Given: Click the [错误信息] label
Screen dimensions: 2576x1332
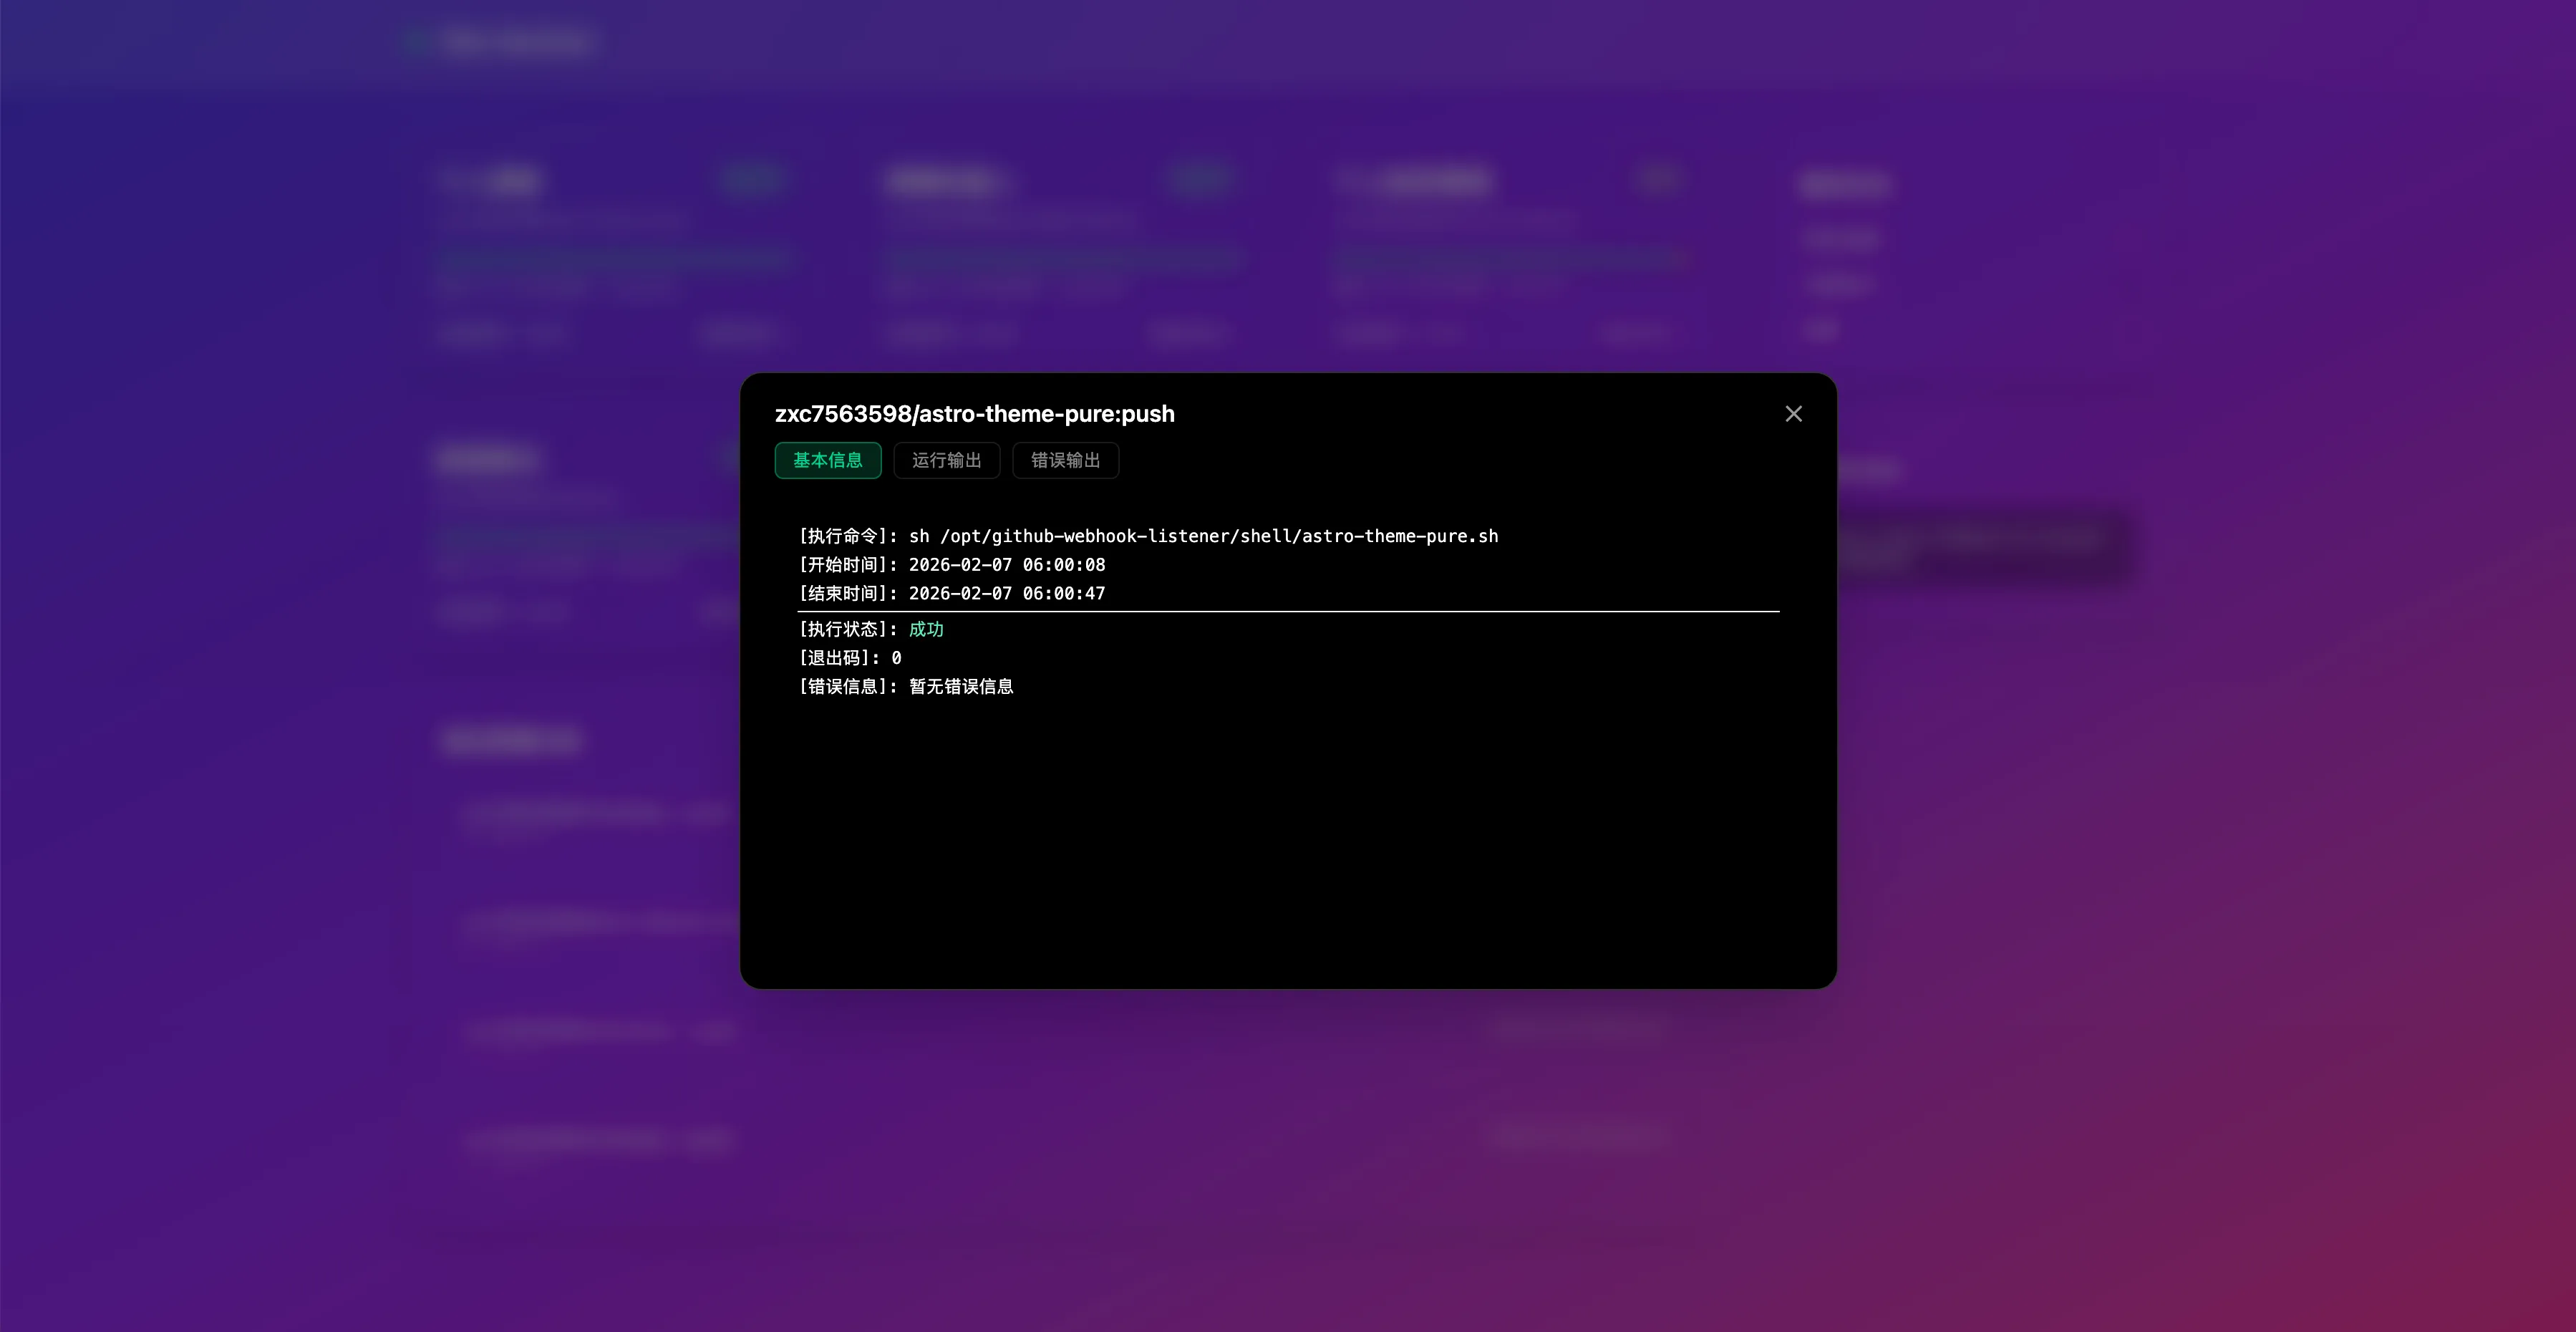Looking at the screenshot, I should tap(846, 687).
